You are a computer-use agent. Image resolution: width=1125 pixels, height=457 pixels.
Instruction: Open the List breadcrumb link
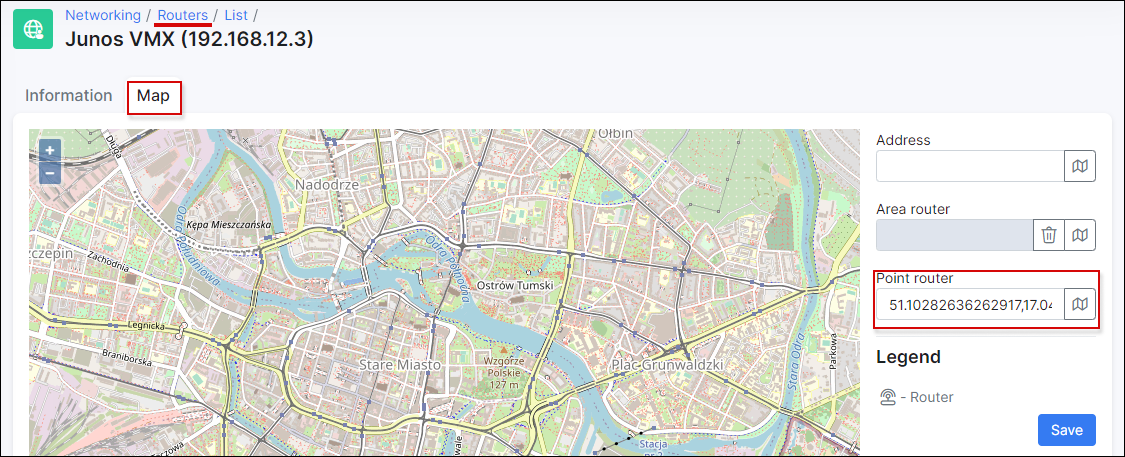236,15
